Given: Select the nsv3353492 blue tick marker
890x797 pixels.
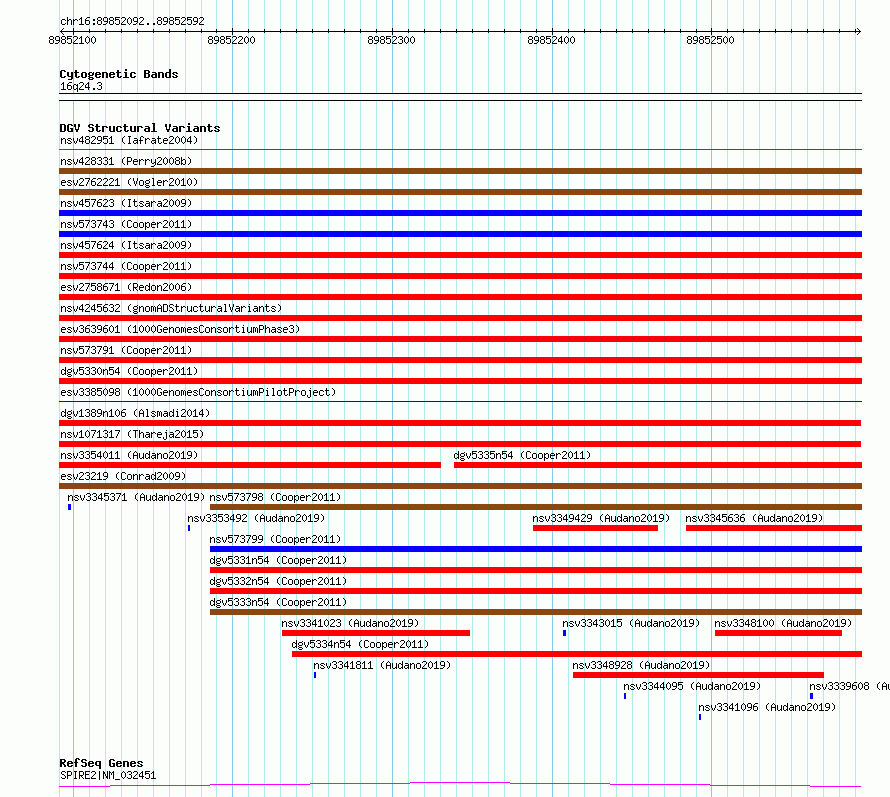Looking at the screenshot, I should click(189, 528).
